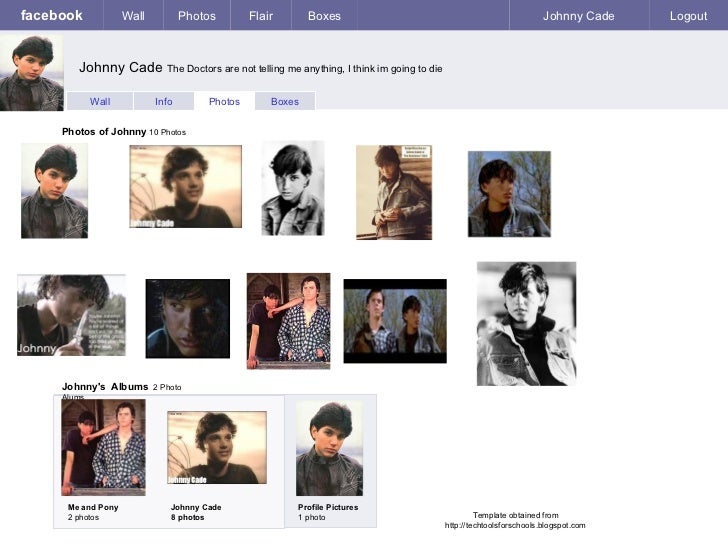728x546 pixels.
Task: Open the Profile Pictures album cover
Action: [330, 448]
